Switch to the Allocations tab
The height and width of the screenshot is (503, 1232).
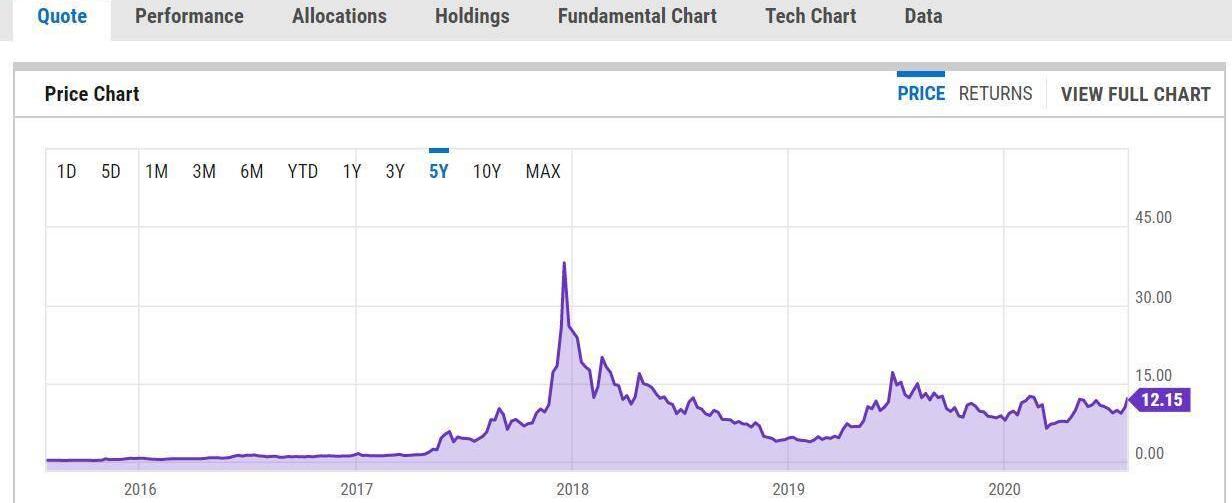coord(339,16)
